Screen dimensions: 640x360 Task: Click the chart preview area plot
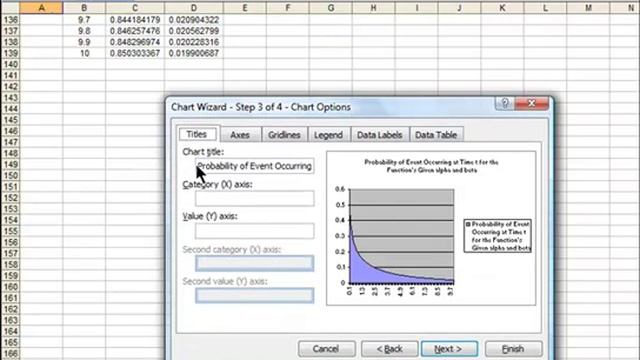[x=402, y=236]
